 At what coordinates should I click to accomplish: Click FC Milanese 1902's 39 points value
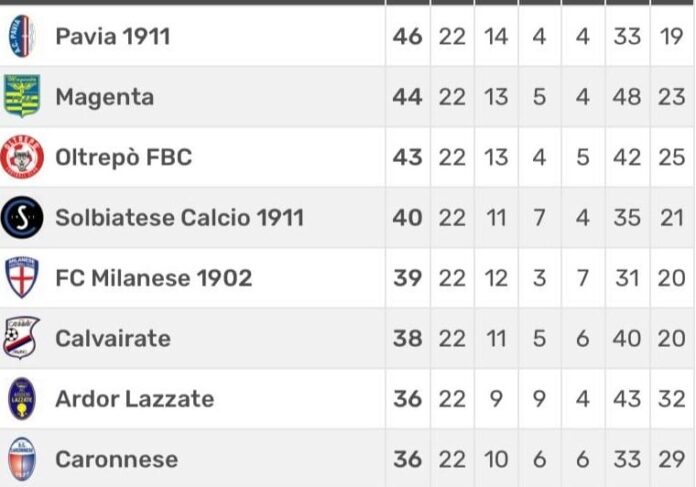click(x=407, y=278)
